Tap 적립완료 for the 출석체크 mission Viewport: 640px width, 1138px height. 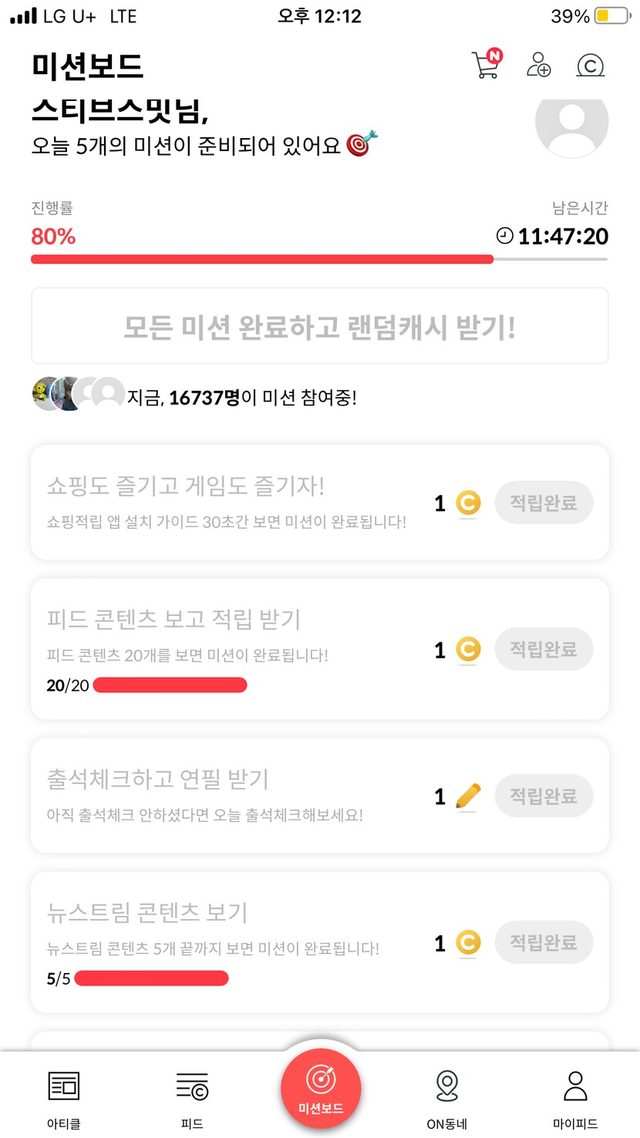tap(543, 796)
